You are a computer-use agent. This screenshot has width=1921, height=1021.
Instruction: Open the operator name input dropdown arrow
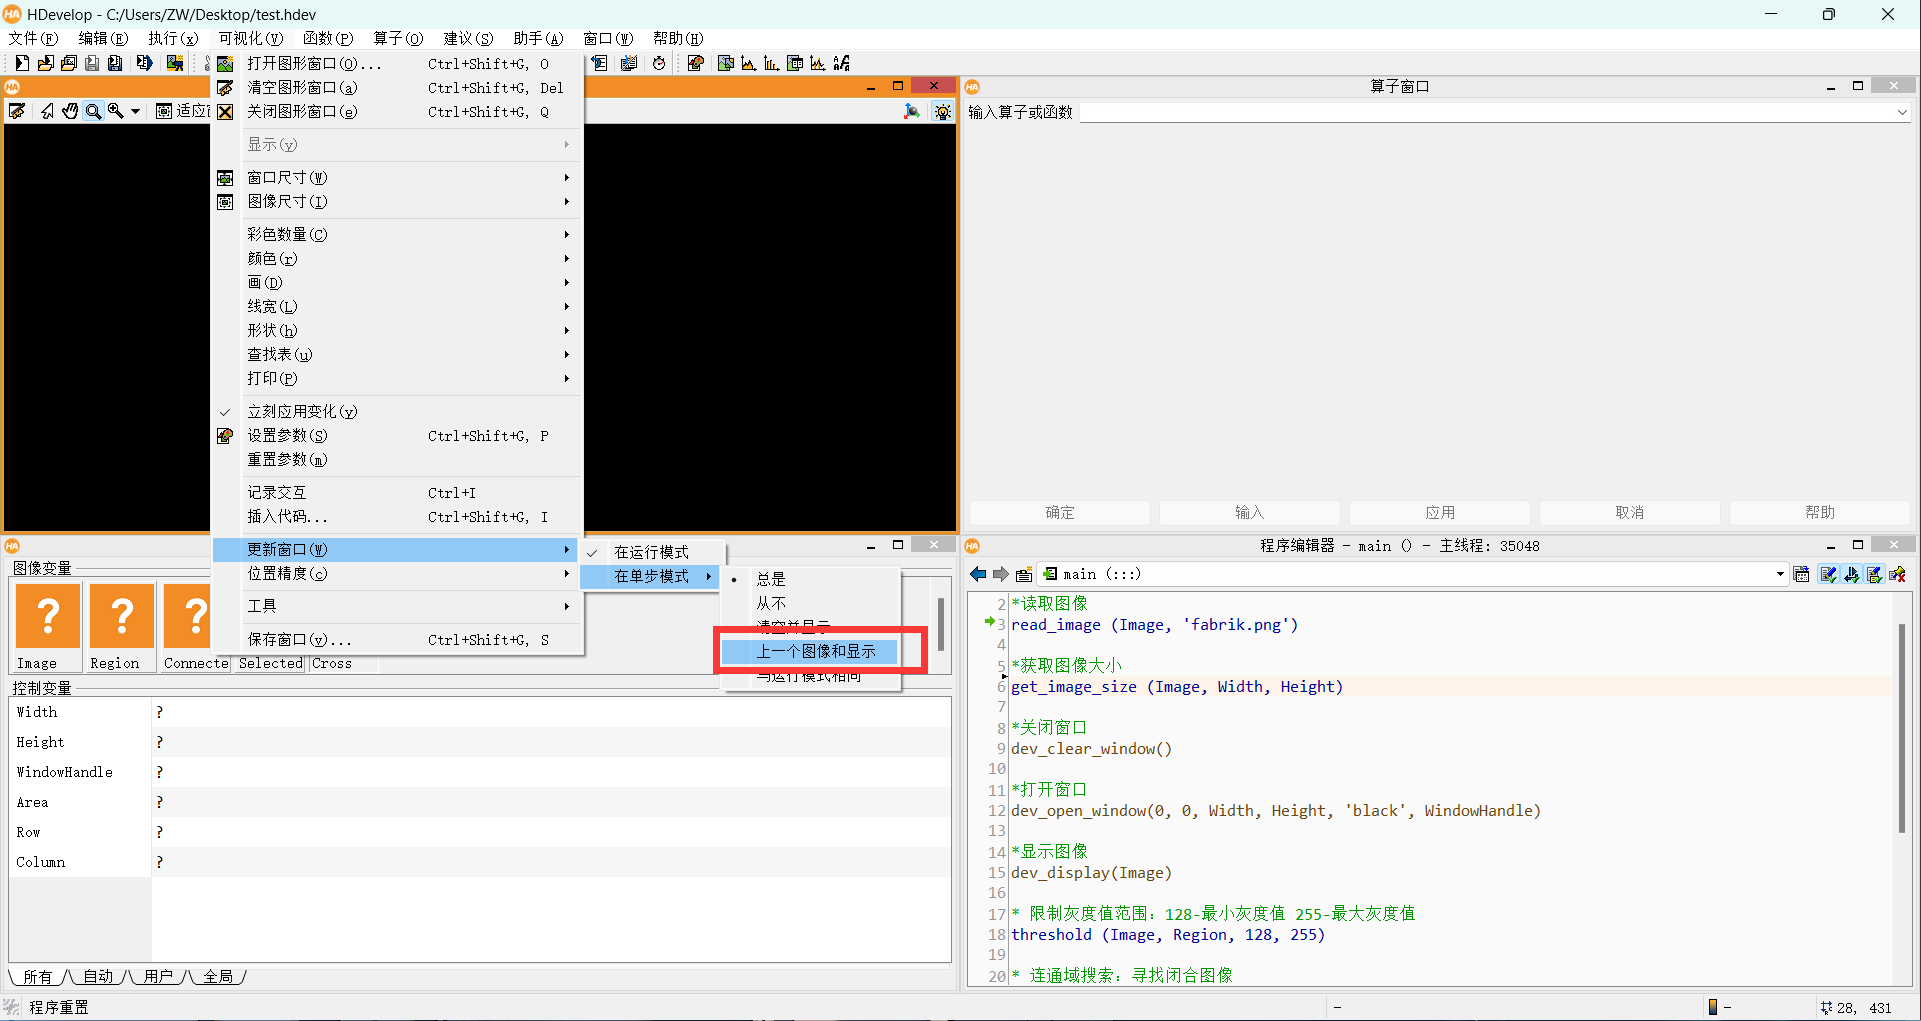pyautogui.click(x=1901, y=113)
